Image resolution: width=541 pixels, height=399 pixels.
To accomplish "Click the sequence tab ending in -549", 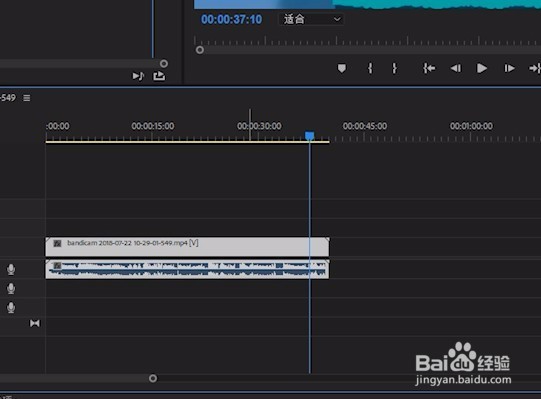I will pyautogui.click(x=8, y=98).
